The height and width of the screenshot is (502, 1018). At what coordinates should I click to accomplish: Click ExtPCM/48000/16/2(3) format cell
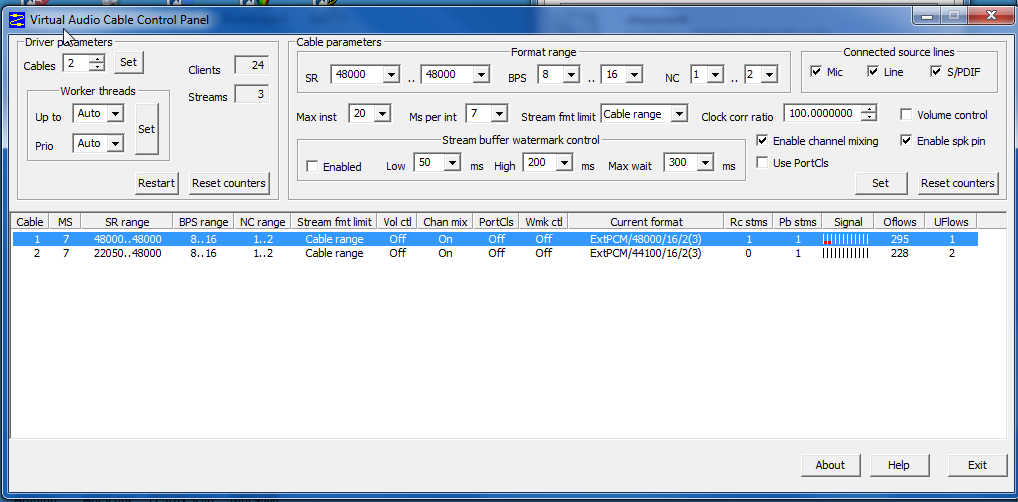click(x=646, y=239)
